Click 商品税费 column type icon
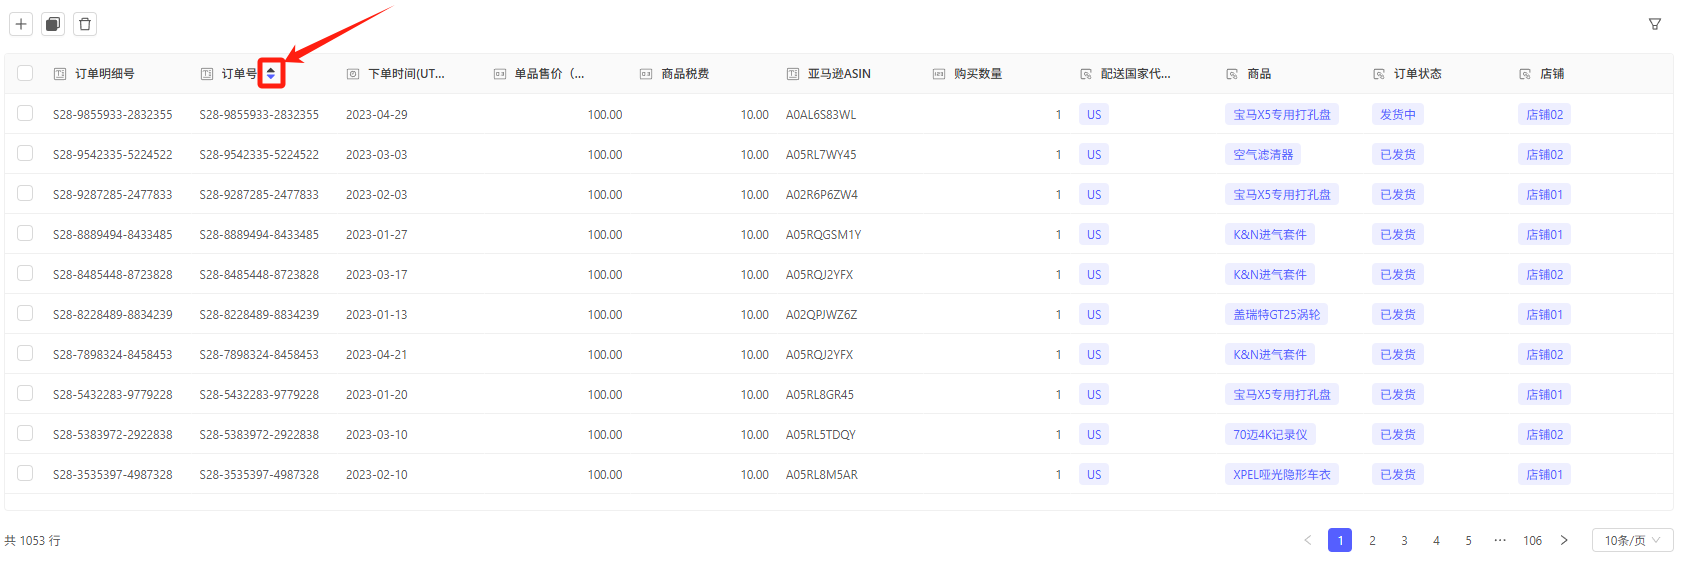 (x=646, y=74)
